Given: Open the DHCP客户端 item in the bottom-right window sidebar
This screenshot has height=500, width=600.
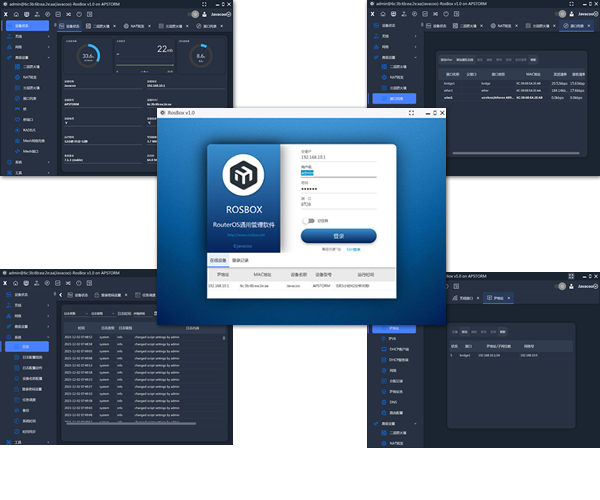Looking at the screenshot, I should [x=396, y=349].
